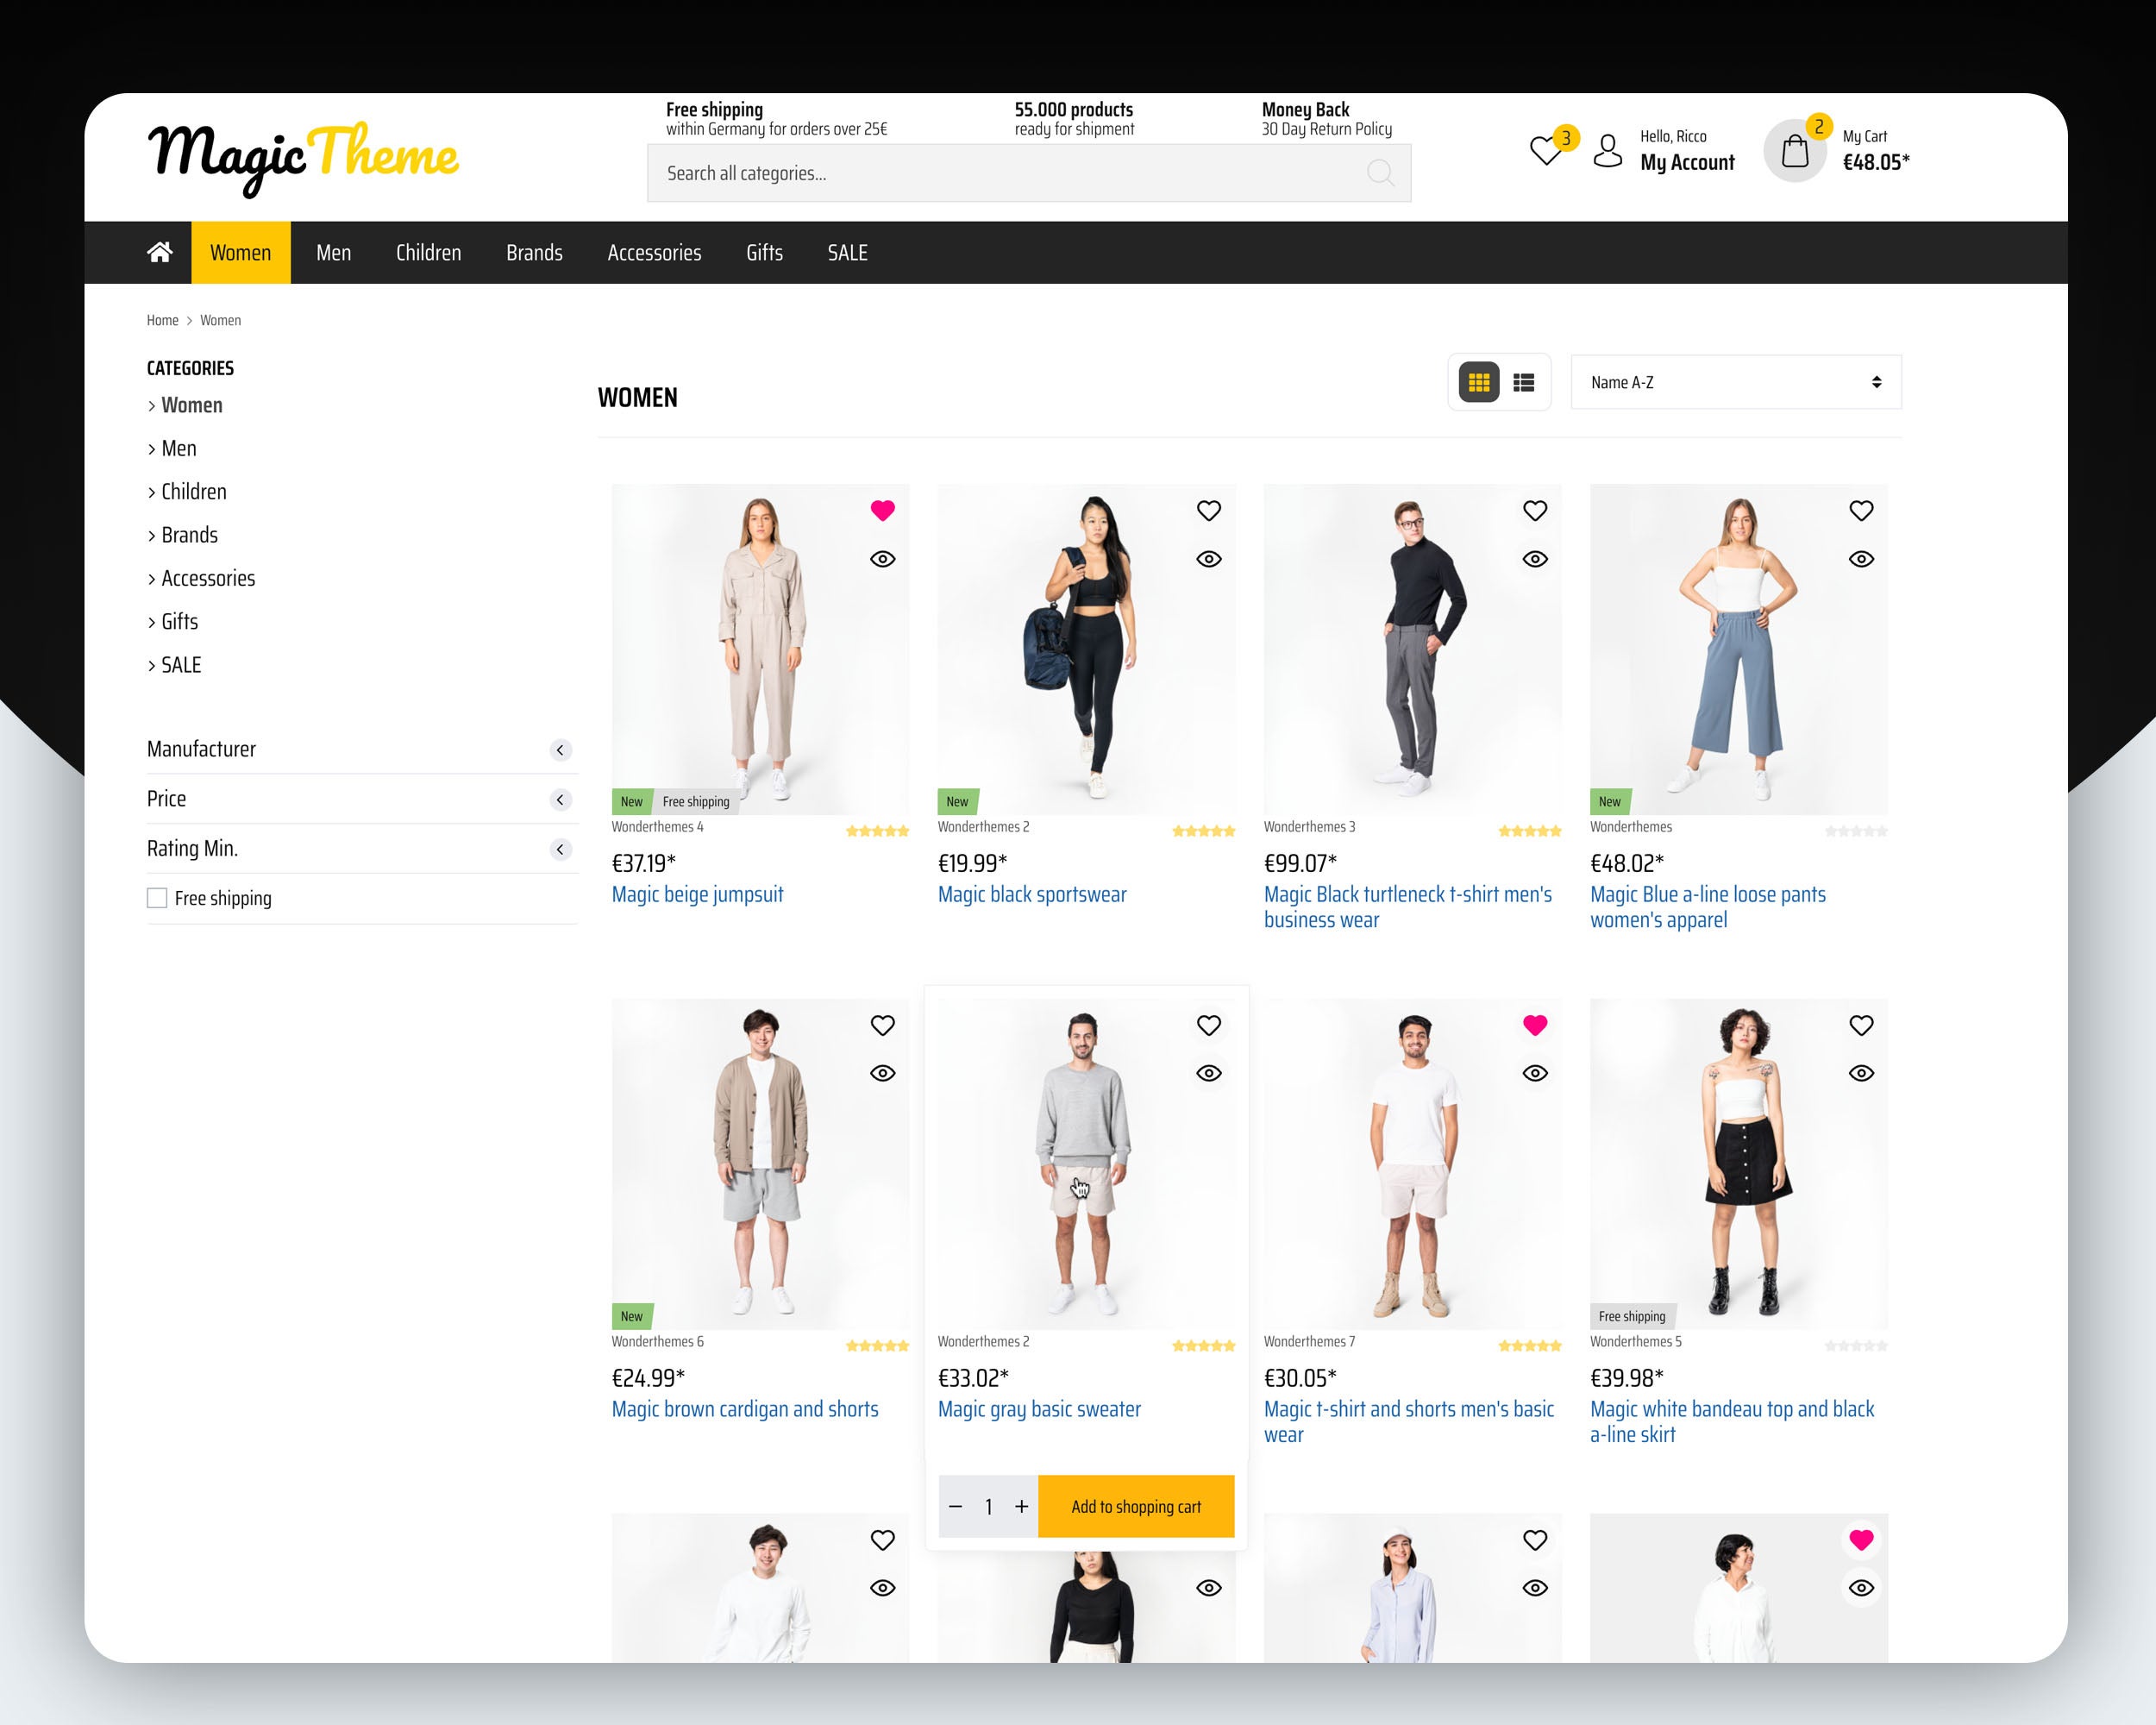
Task: Increase quantity with plus button
Action: click(1021, 1506)
